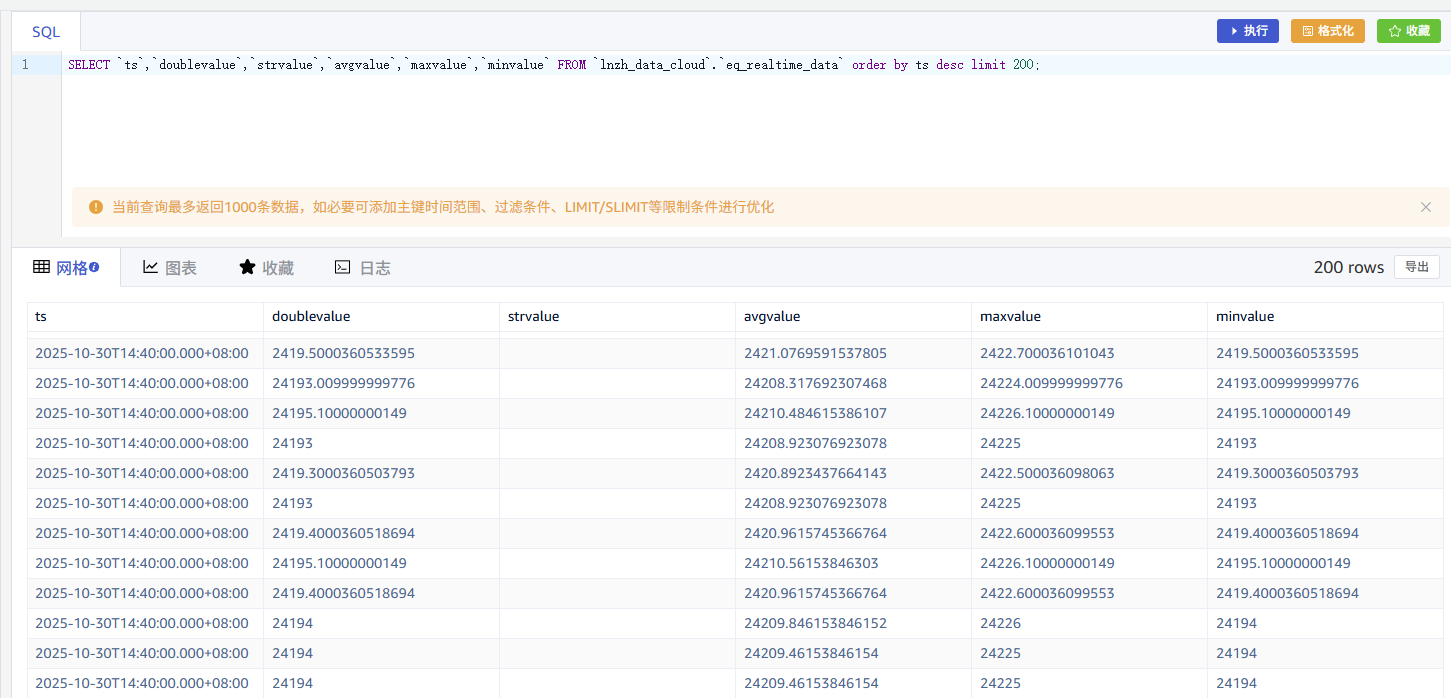The height and width of the screenshot is (698, 1451).
Task: Click the 导出 export button
Action: (x=1416, y=267)
